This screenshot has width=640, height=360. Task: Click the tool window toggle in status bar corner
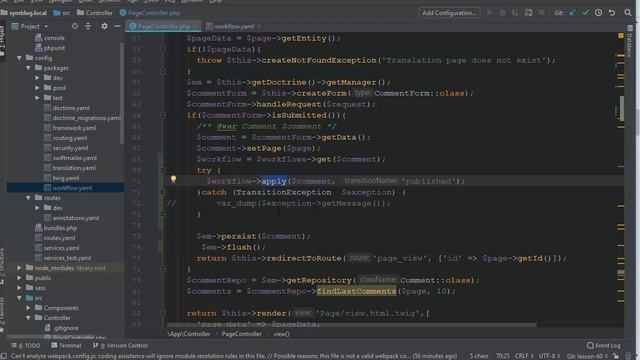point(4,356)
